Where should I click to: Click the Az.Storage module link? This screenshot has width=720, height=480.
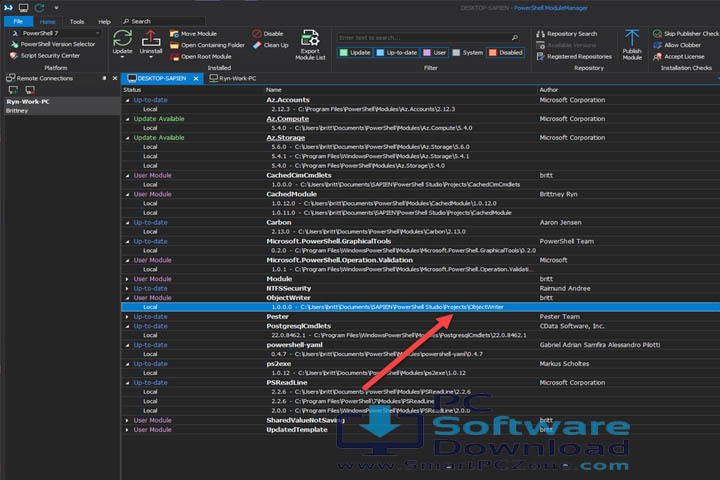click(286, 138)
